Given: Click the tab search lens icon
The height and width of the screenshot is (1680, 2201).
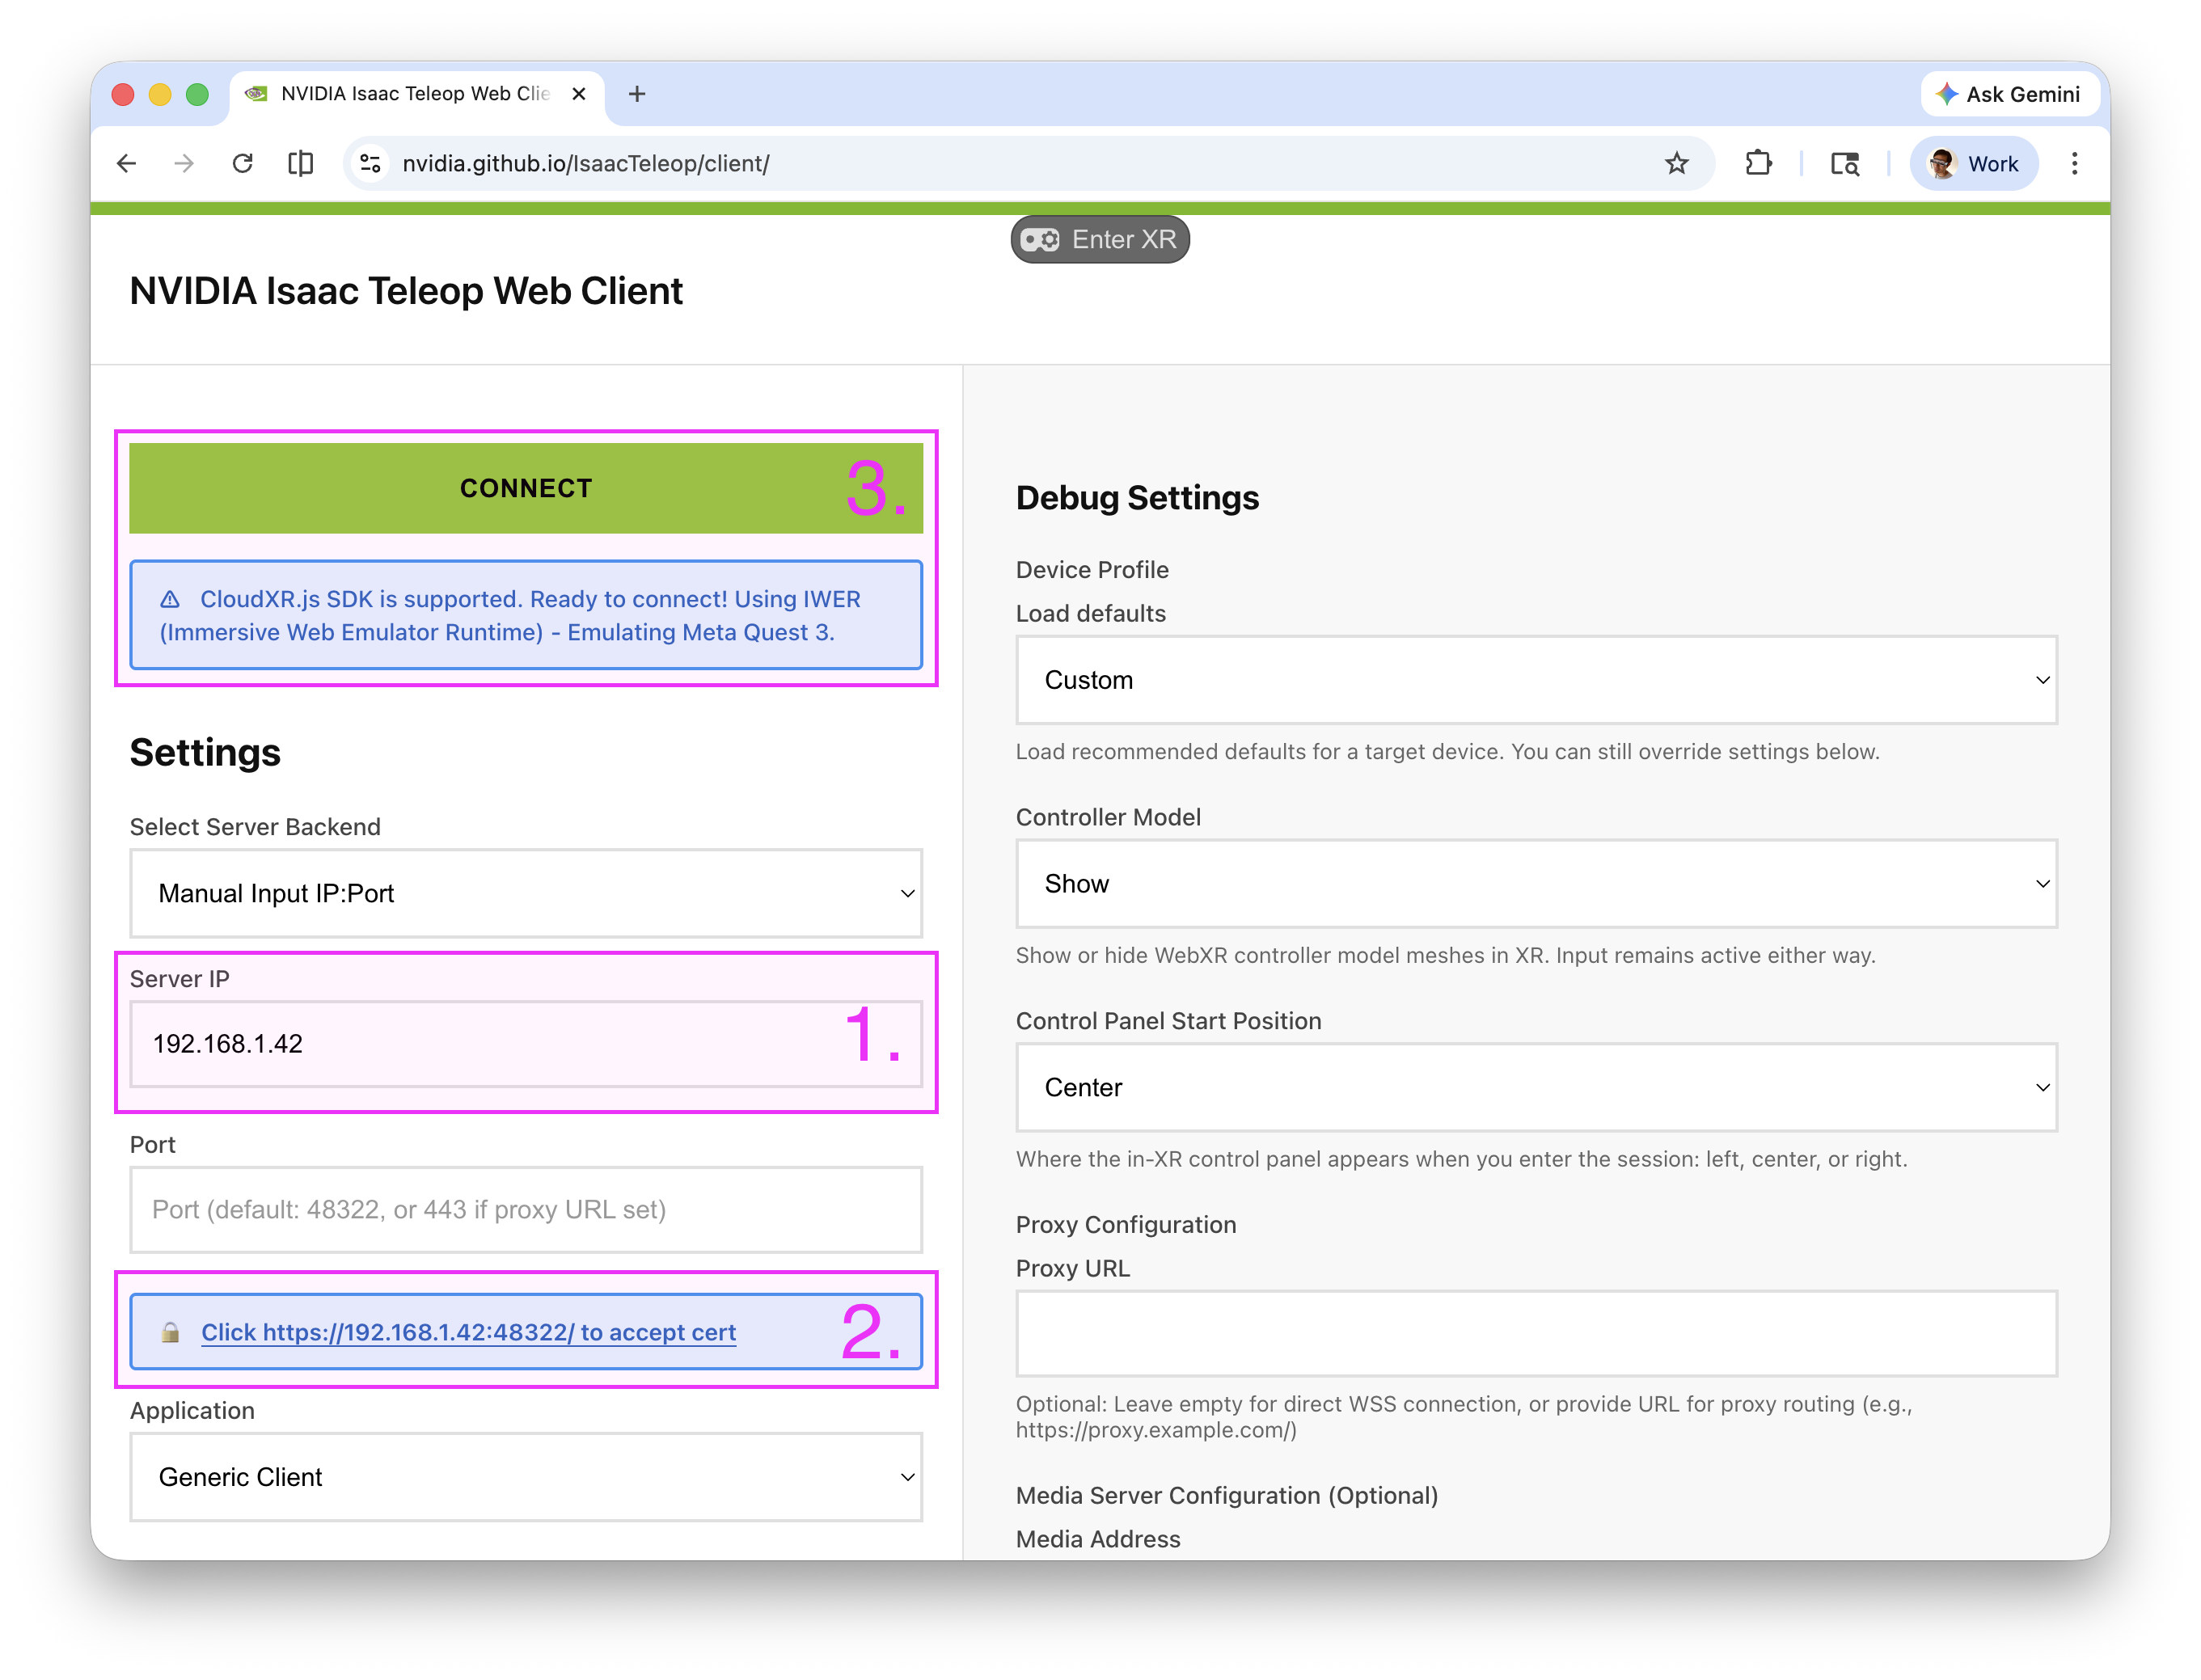Looking at the screenshot, I should pyautogui.click(x=1845, y=163).
